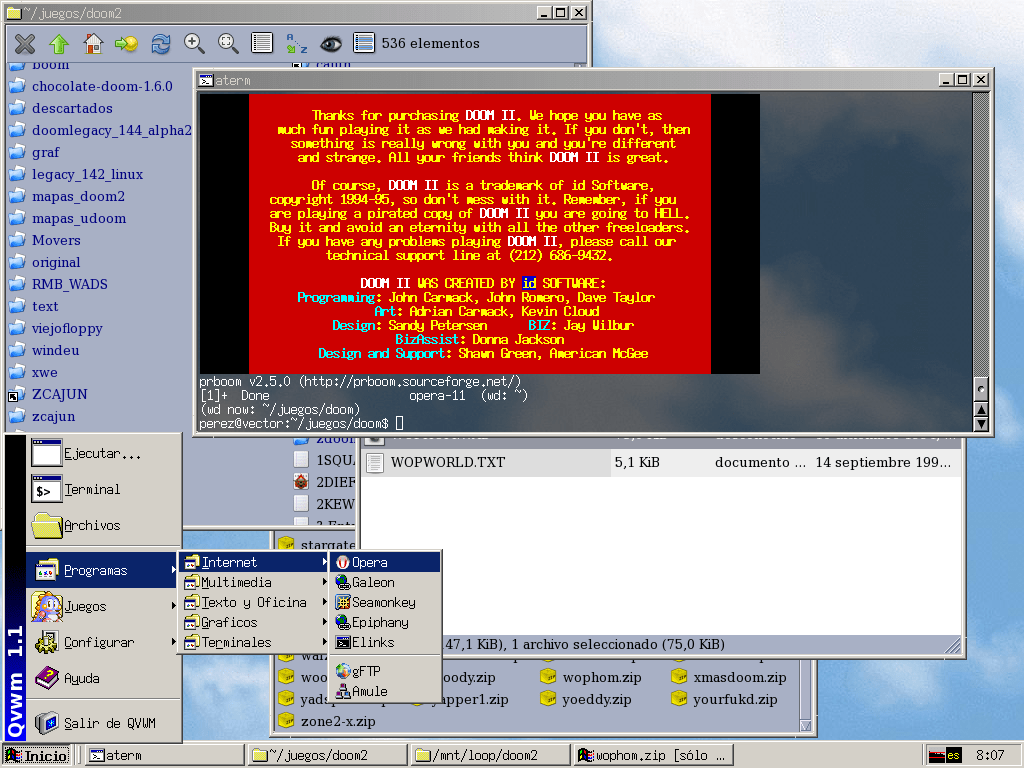Click the aterm terminal prompt line

coord(301,424)
